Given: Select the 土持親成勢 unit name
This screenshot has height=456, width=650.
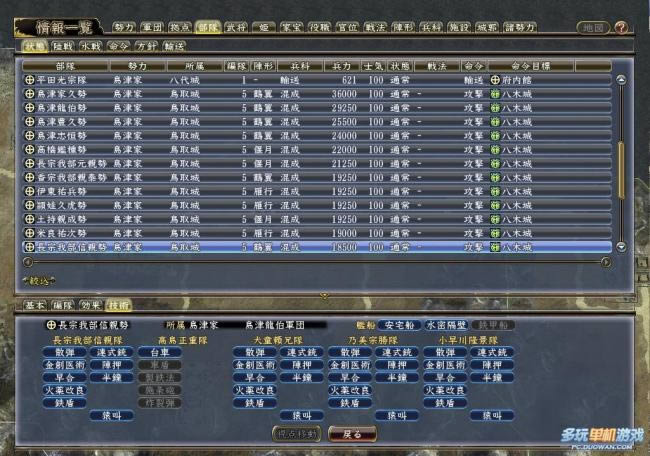Looking at the screenshot, I should click(62, 219).
